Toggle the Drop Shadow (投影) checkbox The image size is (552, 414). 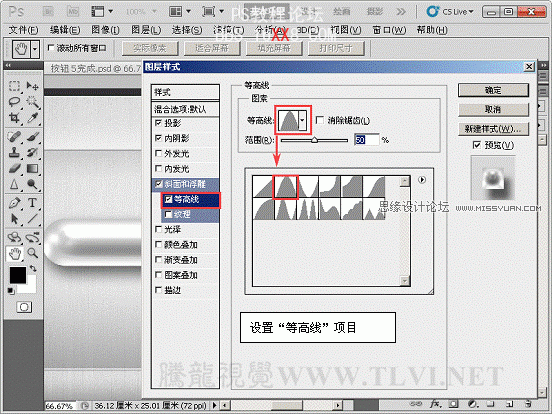click(x=158, y=123)
